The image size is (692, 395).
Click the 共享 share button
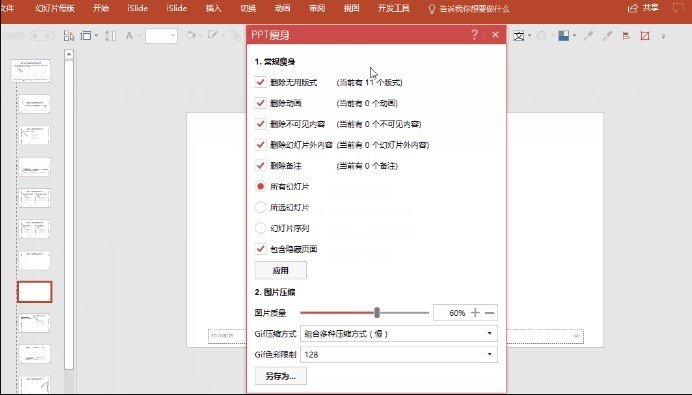click(643, 8)
